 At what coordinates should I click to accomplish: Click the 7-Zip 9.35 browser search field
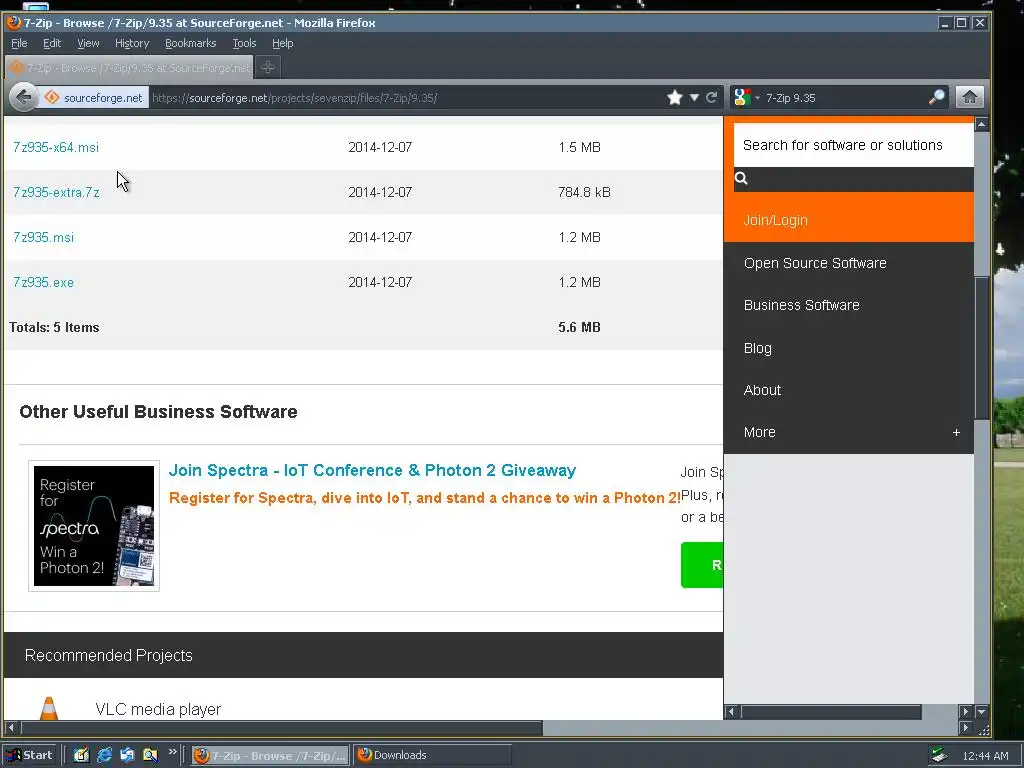pyautogui.click(x=842, y=98)
